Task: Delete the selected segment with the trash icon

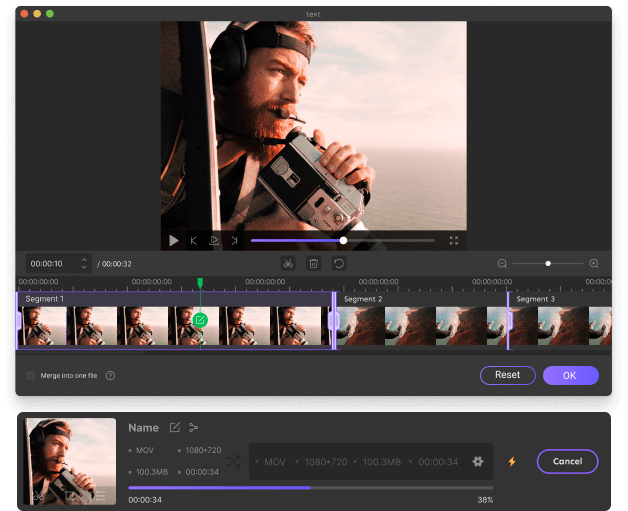Action: [314, 264]
